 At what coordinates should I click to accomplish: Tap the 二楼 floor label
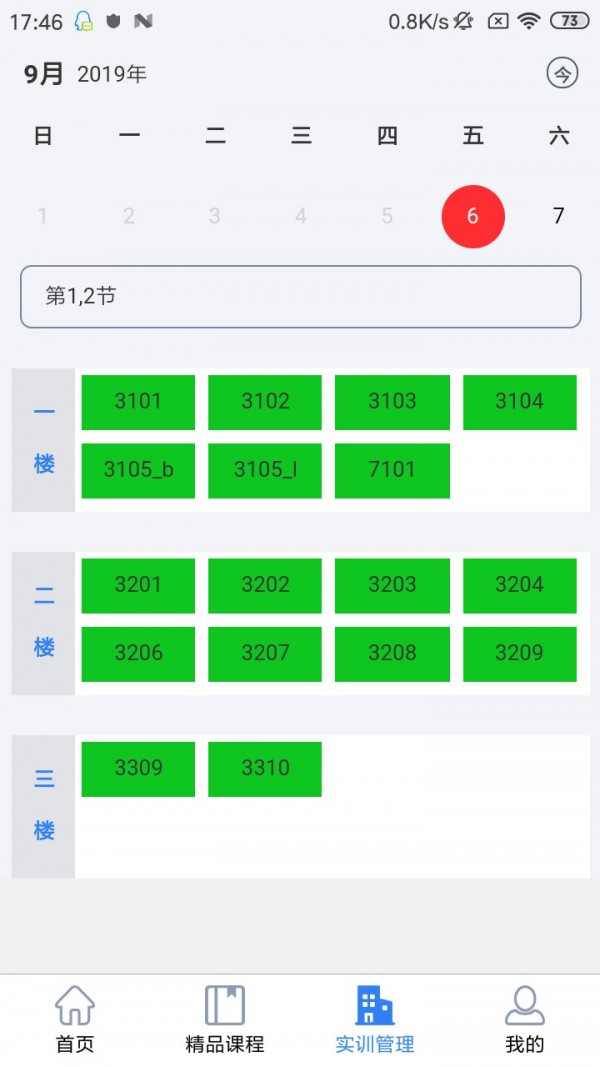point(44,623)
